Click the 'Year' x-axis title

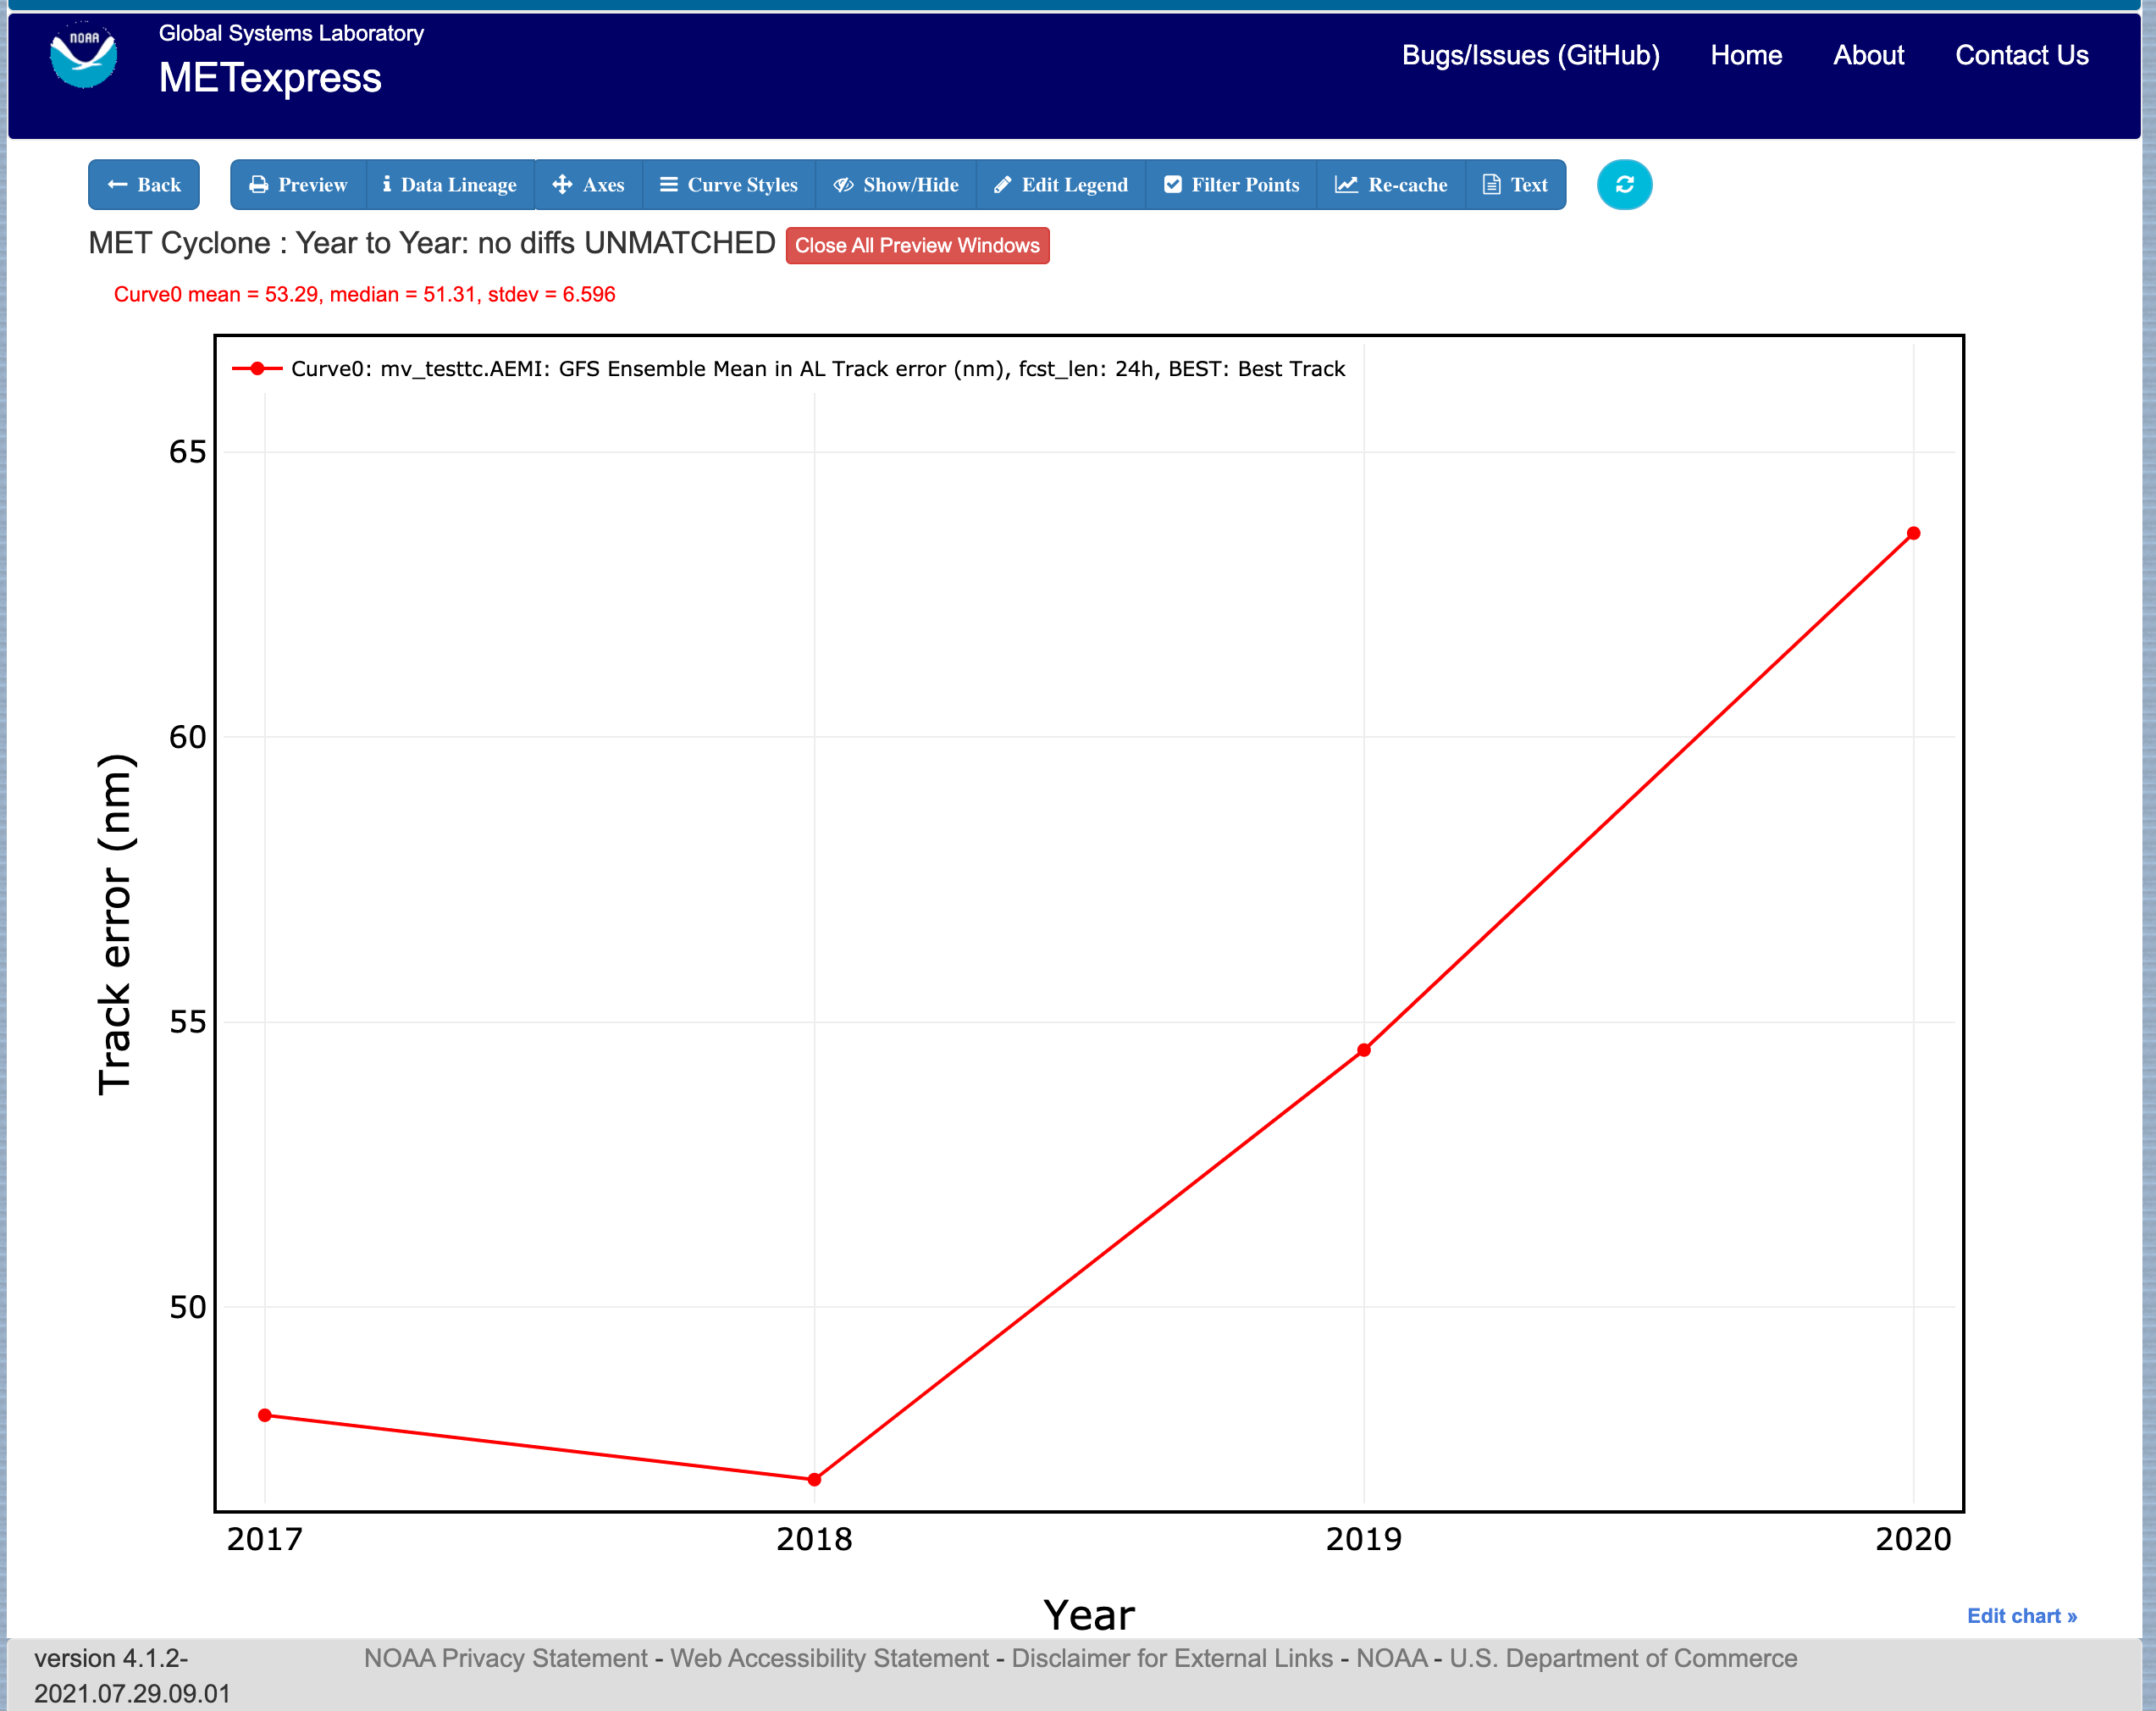pos(1088,1615)
